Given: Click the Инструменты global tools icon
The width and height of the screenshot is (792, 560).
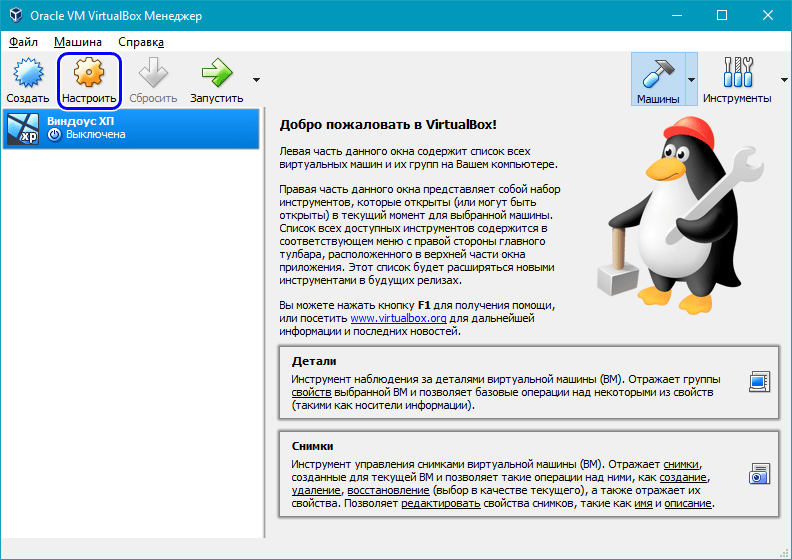Looking at the screenshot, I should (x=738, y=72).
